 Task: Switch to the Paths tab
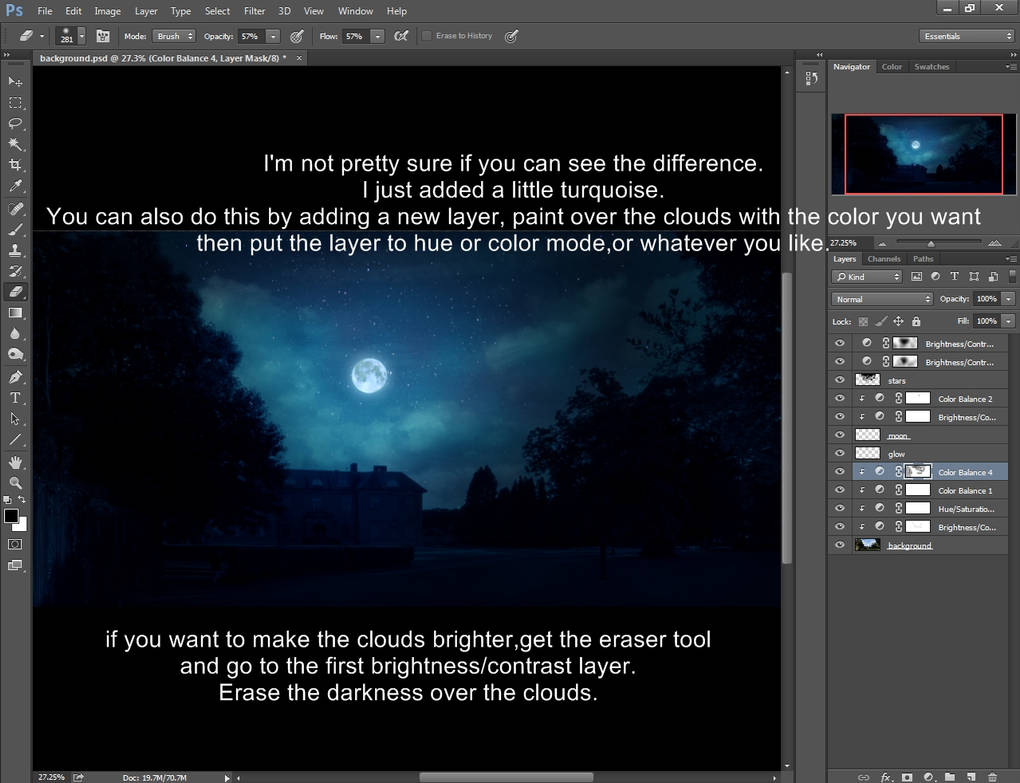(923, 259)
